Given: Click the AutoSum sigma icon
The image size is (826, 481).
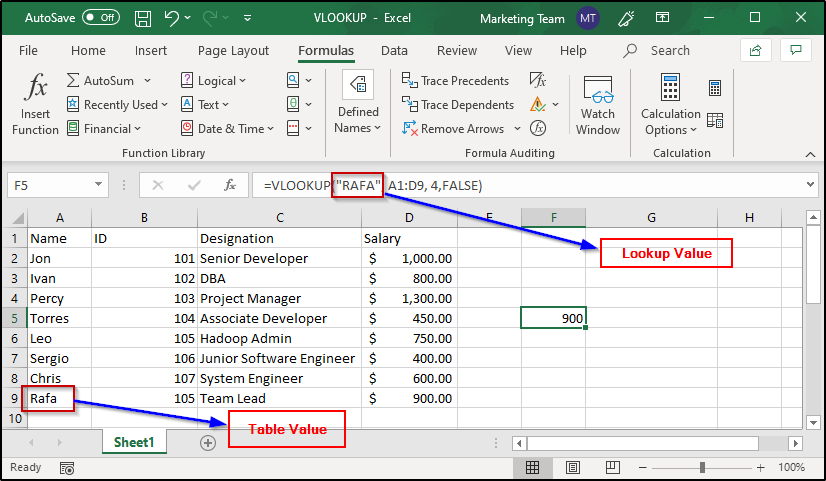Looking at the screenshot, I should [73, 81].
